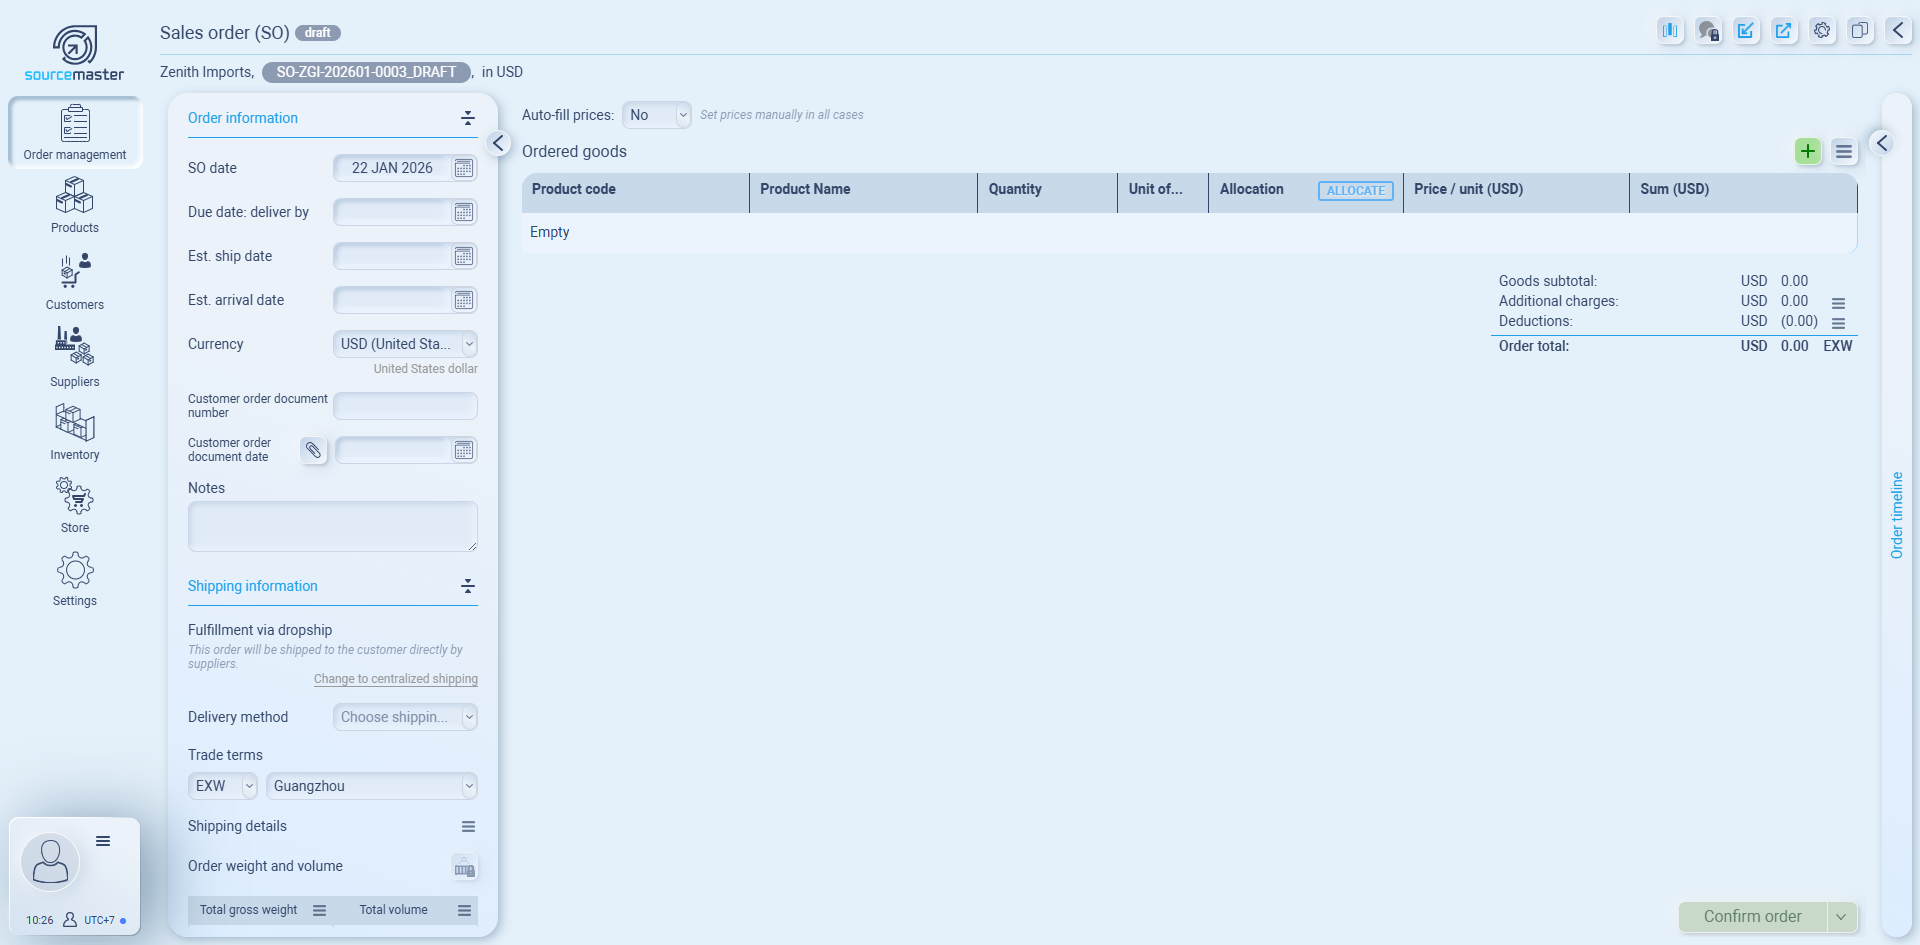This screenshot has height=945, width=1920.
Task: Click the Zenith Imports customer name
Action: (206, 72)
